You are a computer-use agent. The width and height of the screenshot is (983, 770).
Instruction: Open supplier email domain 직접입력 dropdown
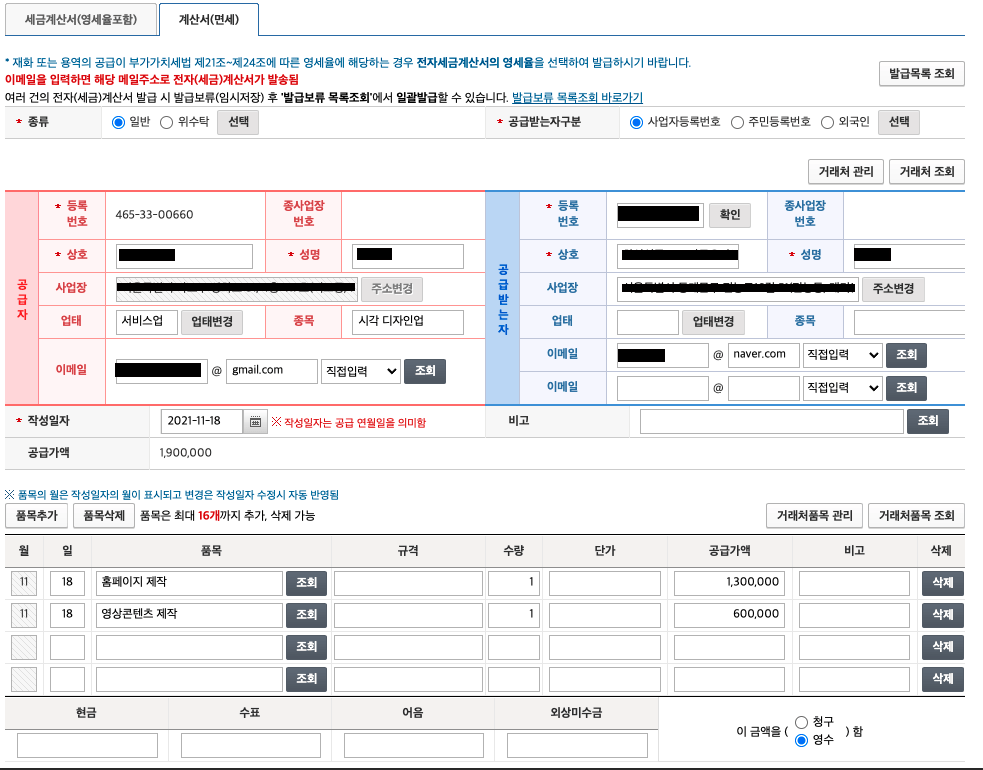361,371
